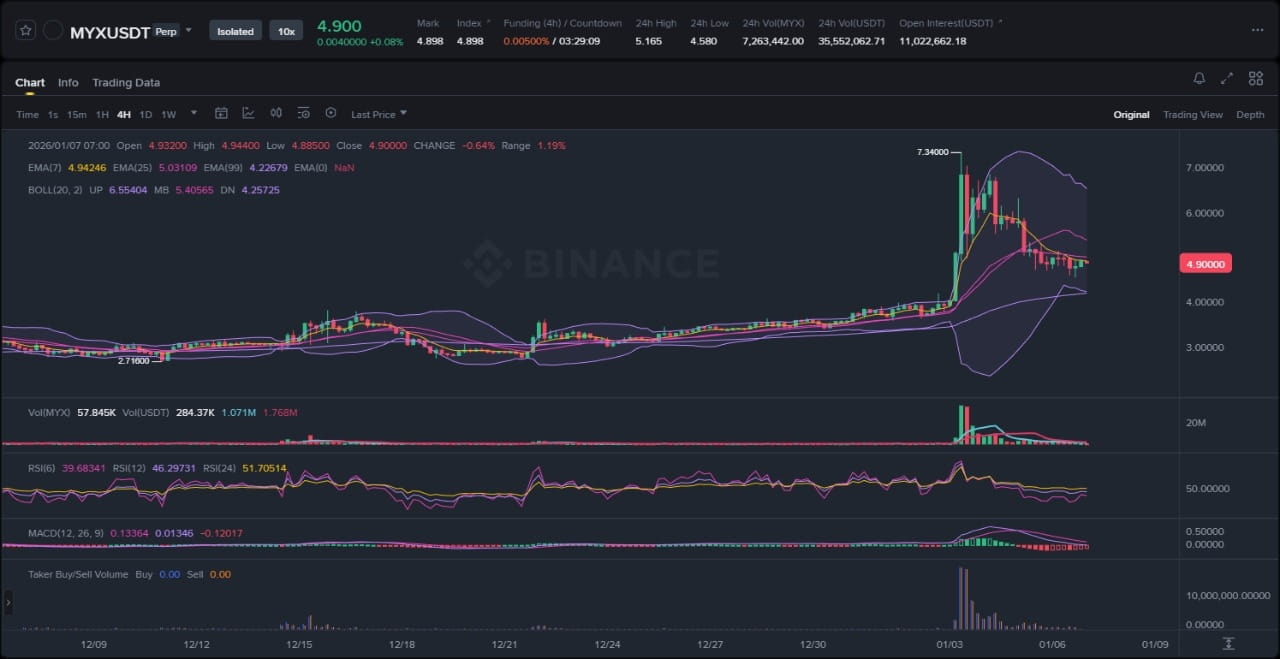
Task: Switch to Original chart view
Action: pos(1131,115)
